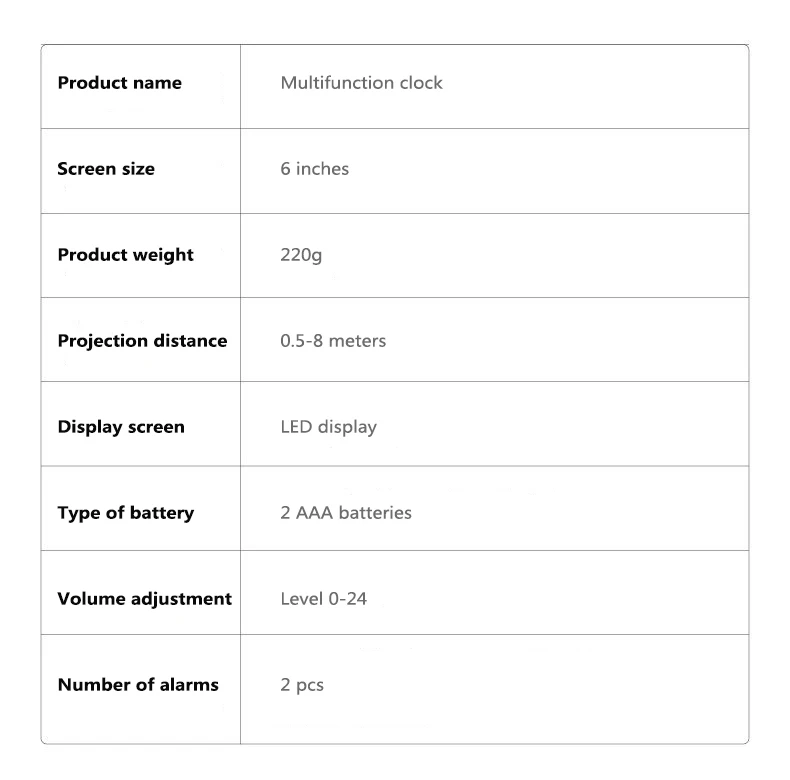Select the "Level 0-24" value
Viewport: 790px width, 780px height.
pos(323,599)
